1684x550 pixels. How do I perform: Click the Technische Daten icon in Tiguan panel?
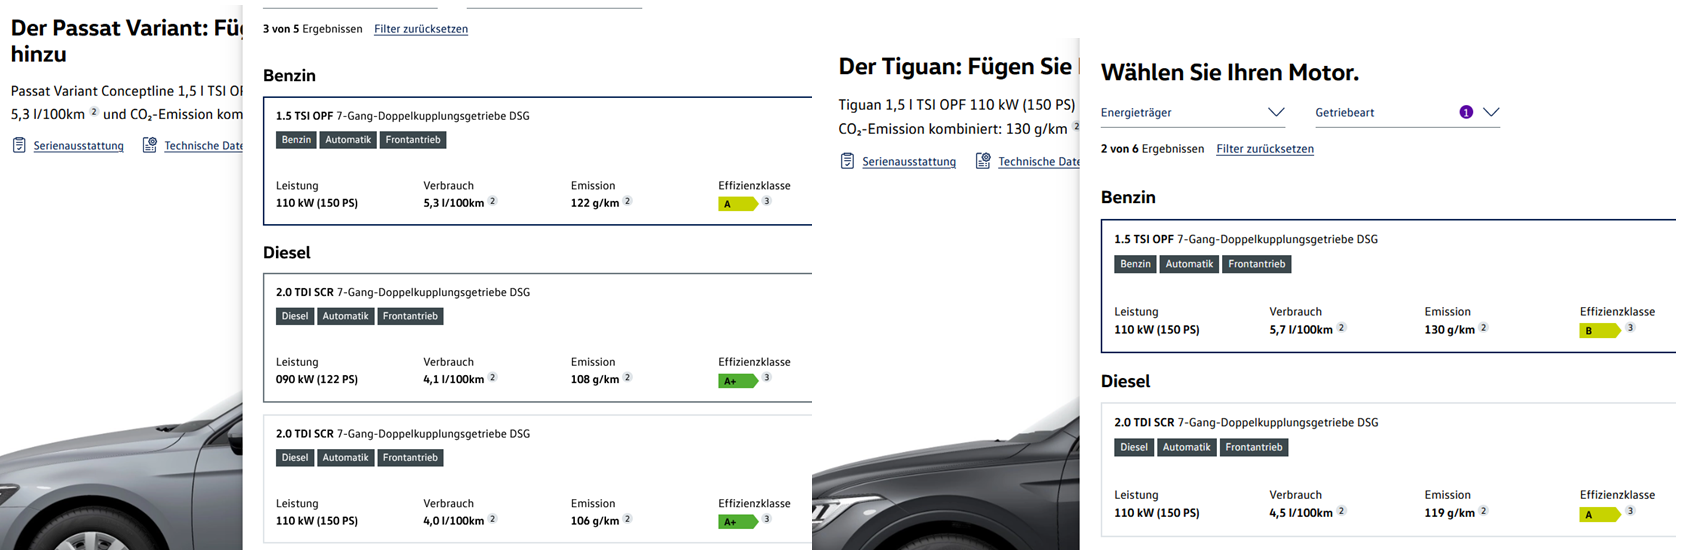983,161
